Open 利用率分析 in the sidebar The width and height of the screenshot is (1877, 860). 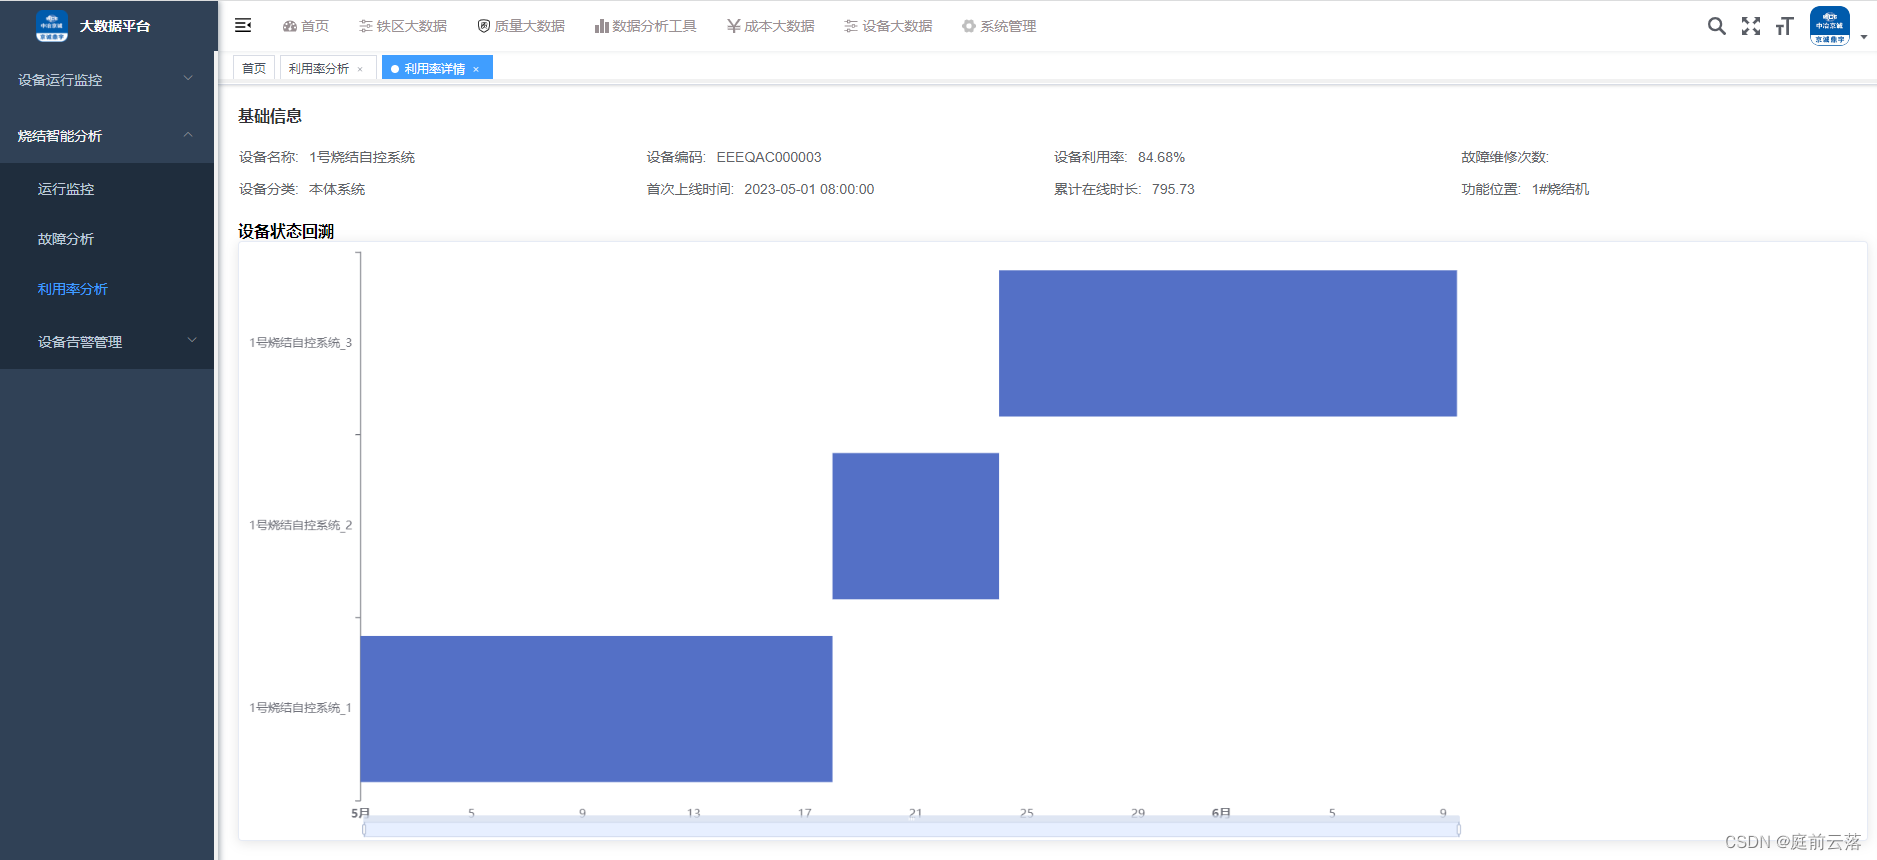point(107,289)
